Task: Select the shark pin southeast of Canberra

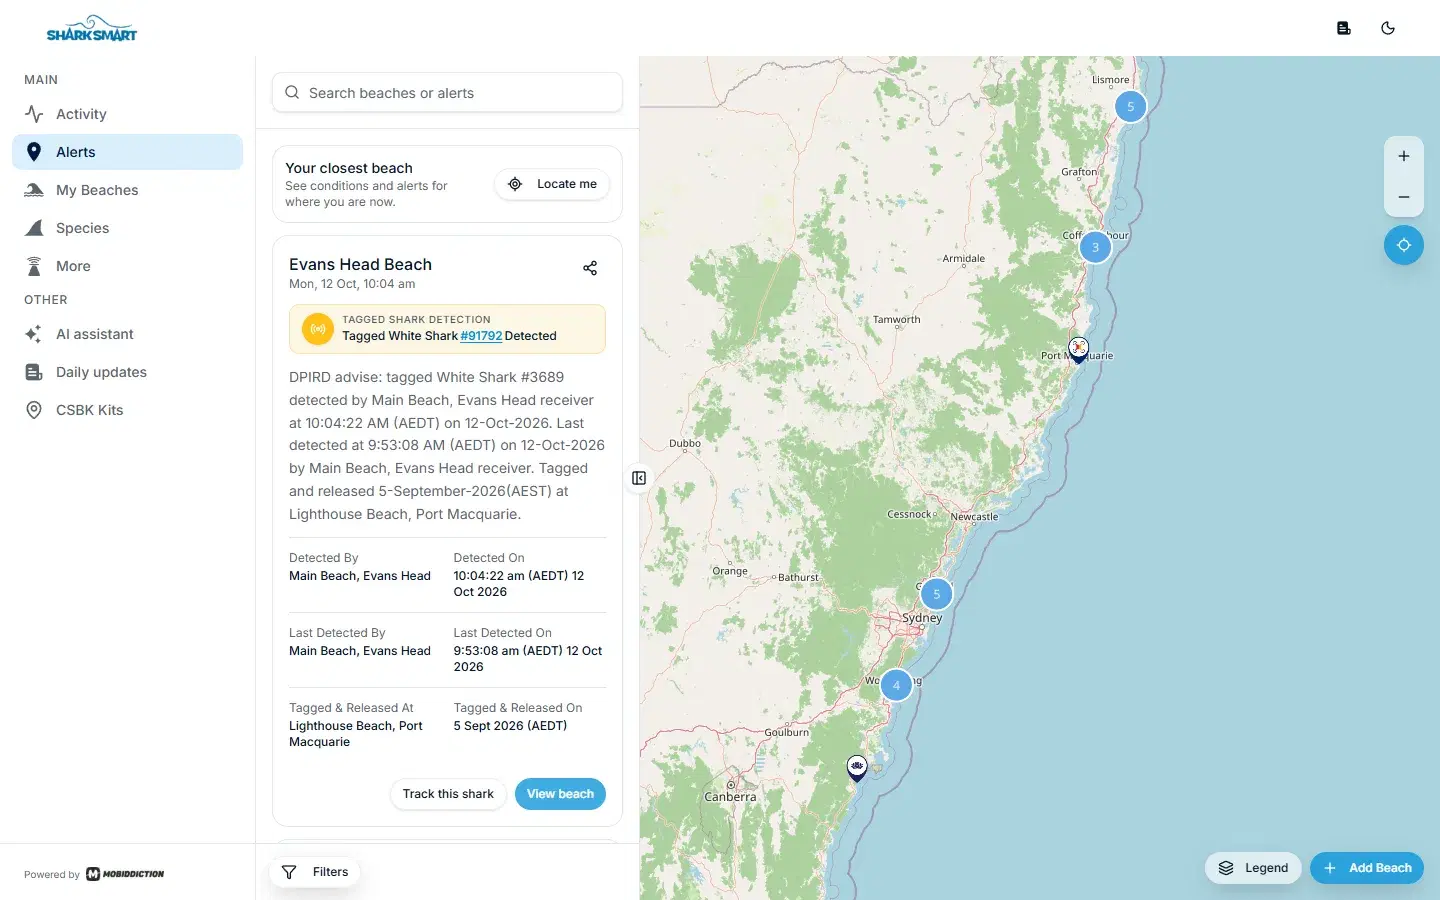Action: [857, 767]
